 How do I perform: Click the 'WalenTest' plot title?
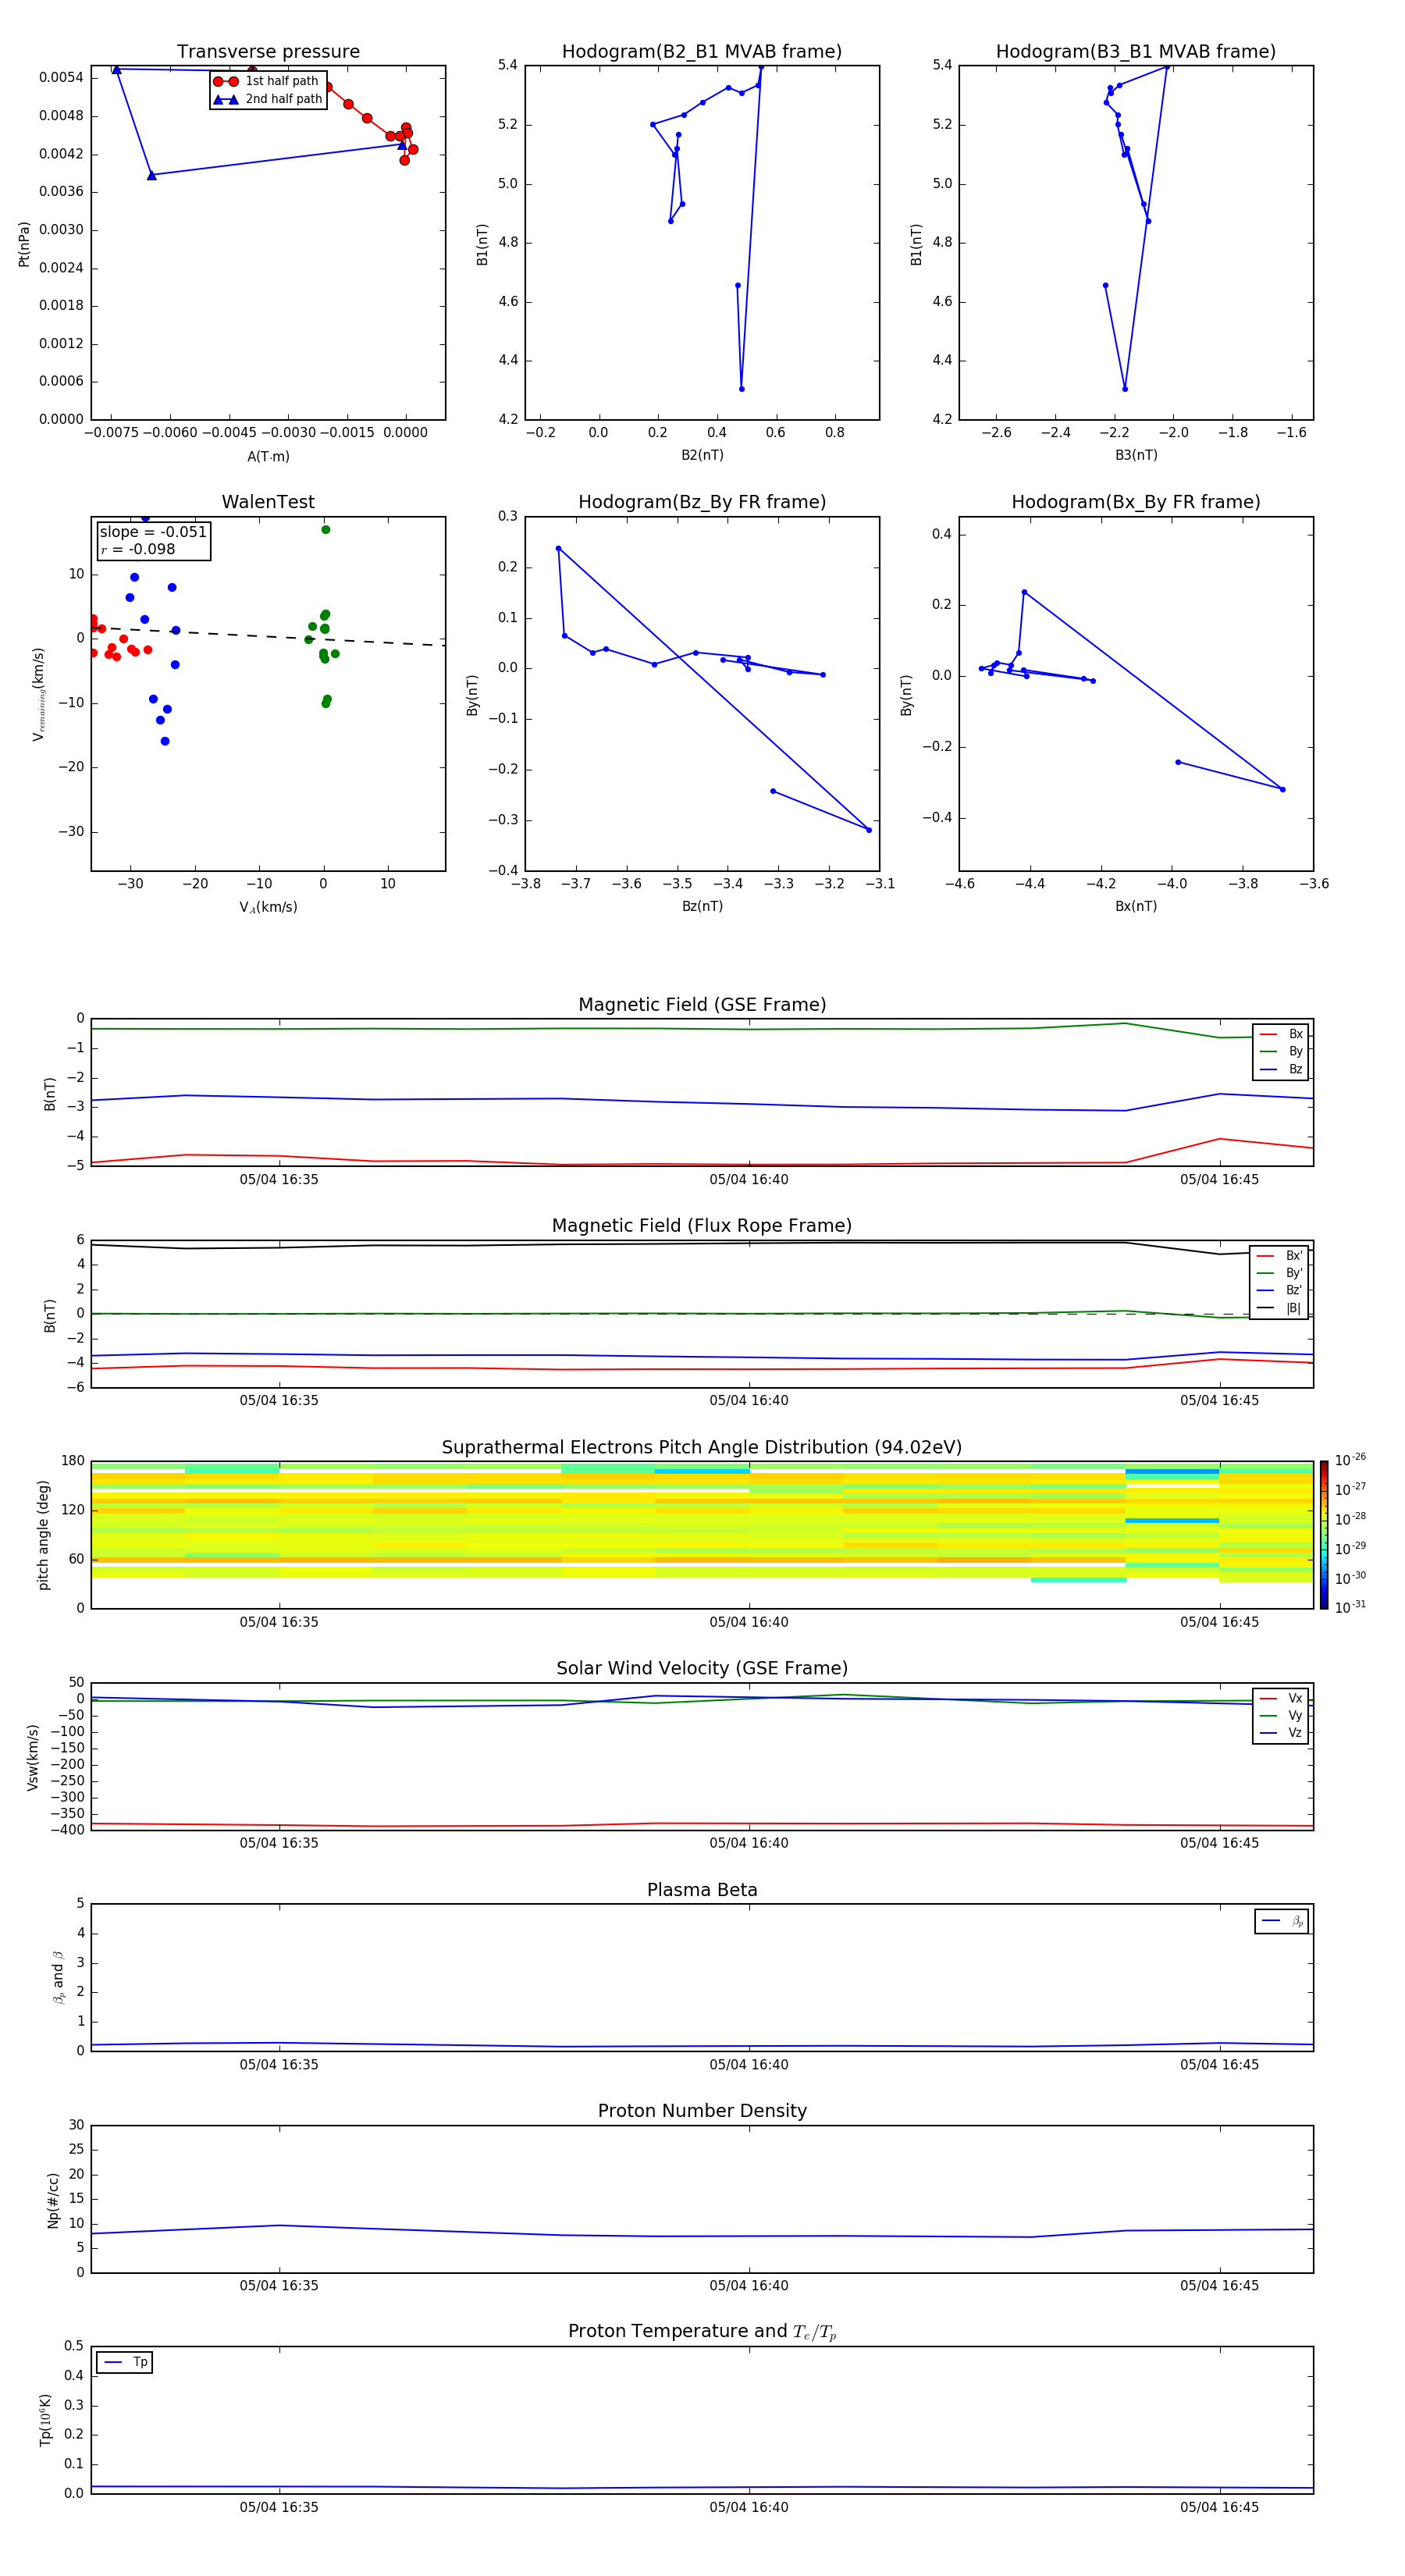coord(268,502)
